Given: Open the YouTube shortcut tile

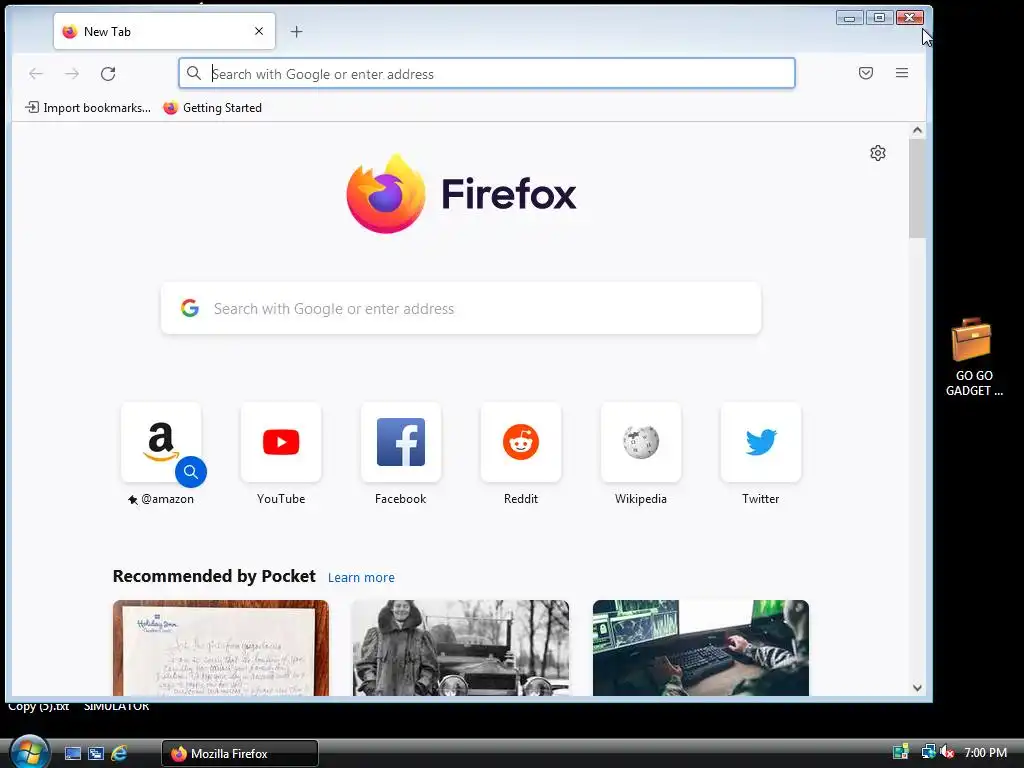Looking at the screenshot, I should (x=281, y=442).
